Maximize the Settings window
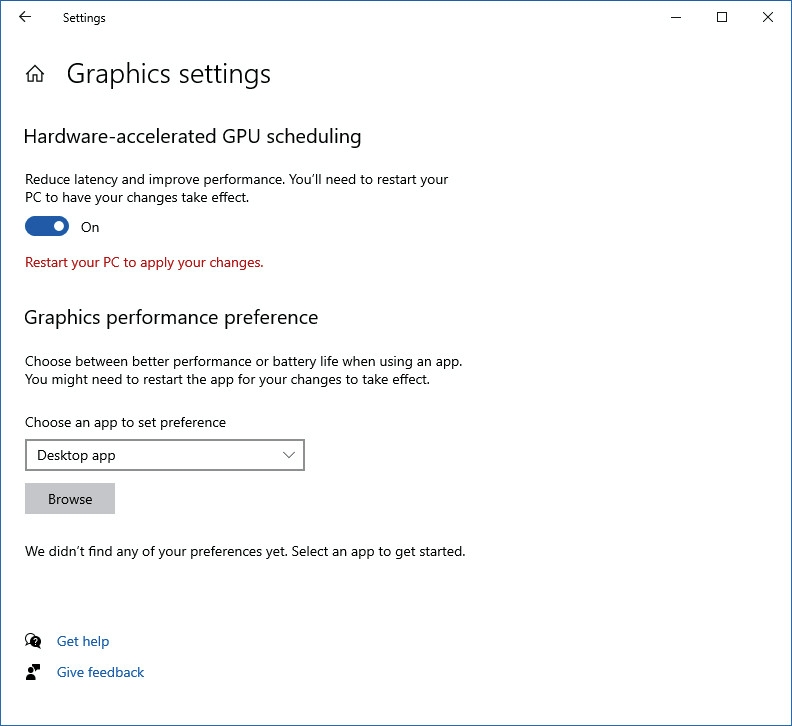The height and width of the screenshot is (726, 792). (722, 17)
